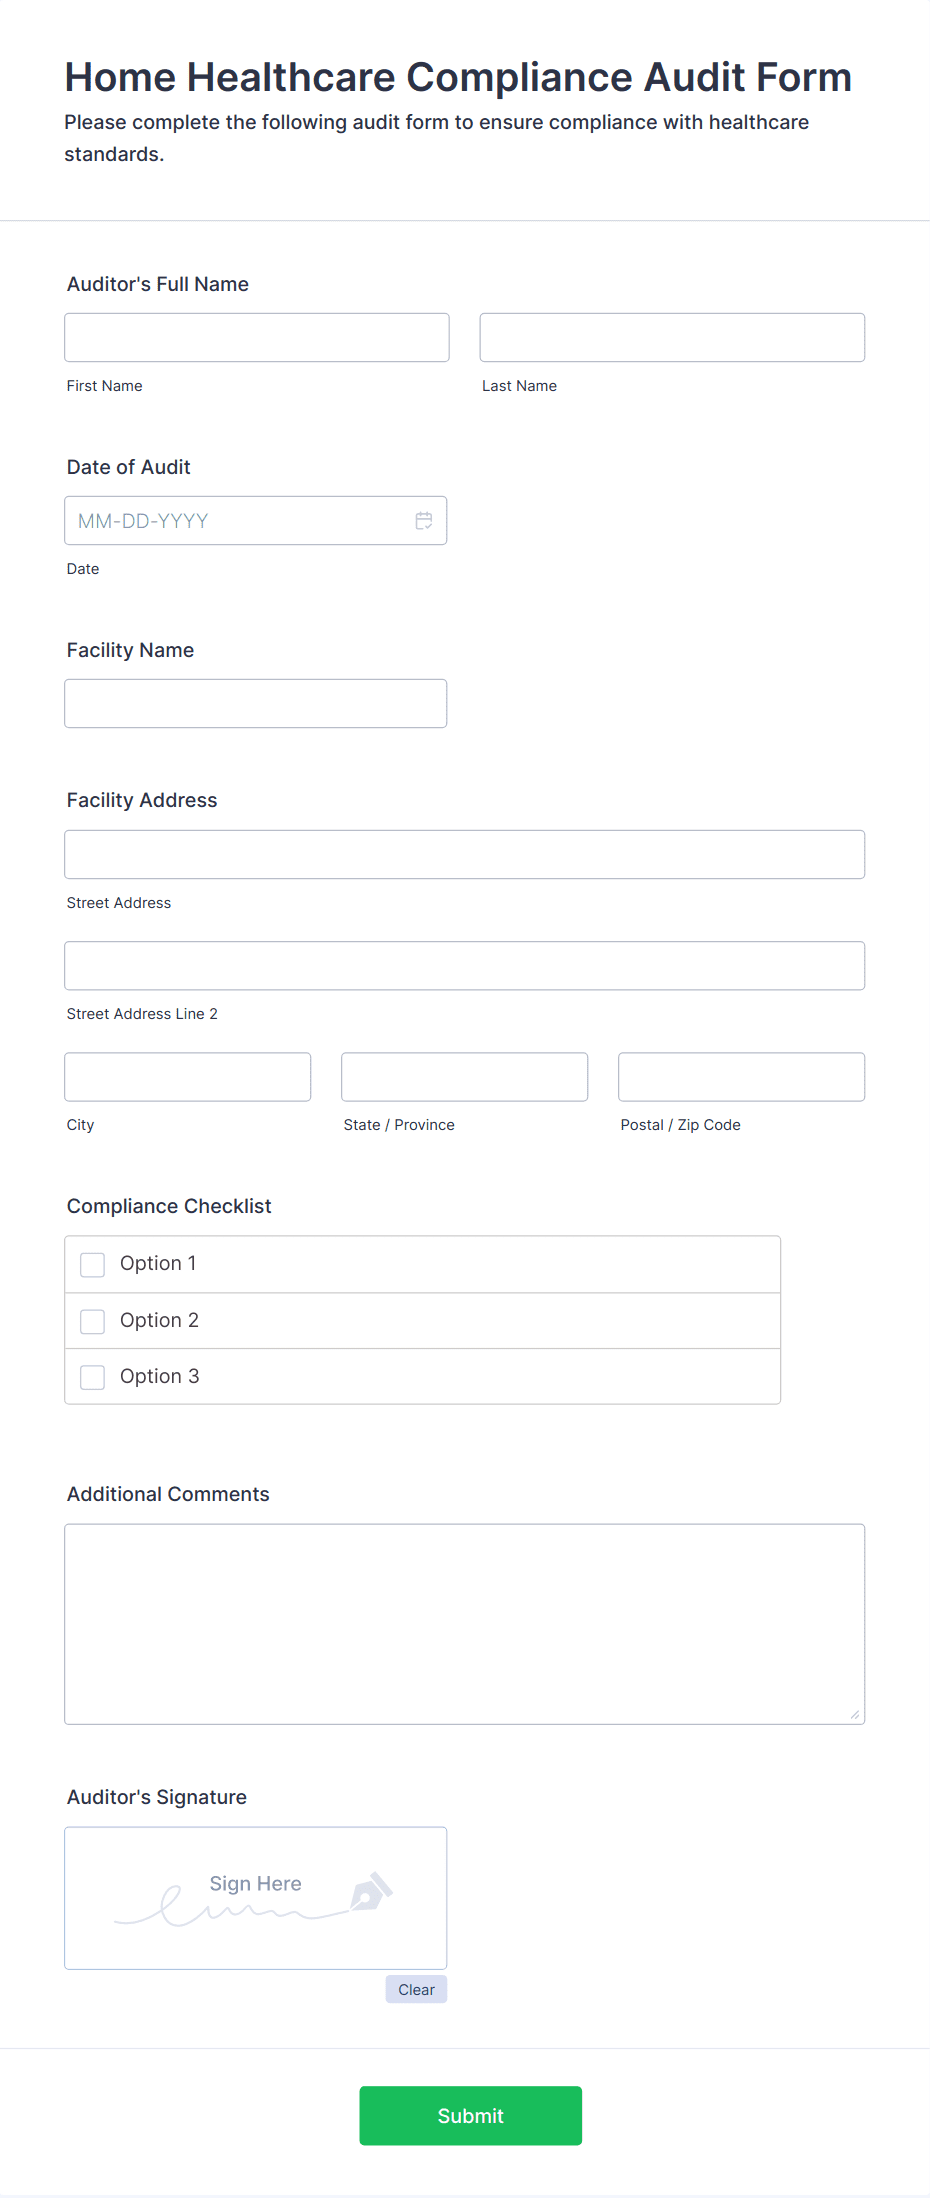Select the Last Name input

(x=672, y=338)
